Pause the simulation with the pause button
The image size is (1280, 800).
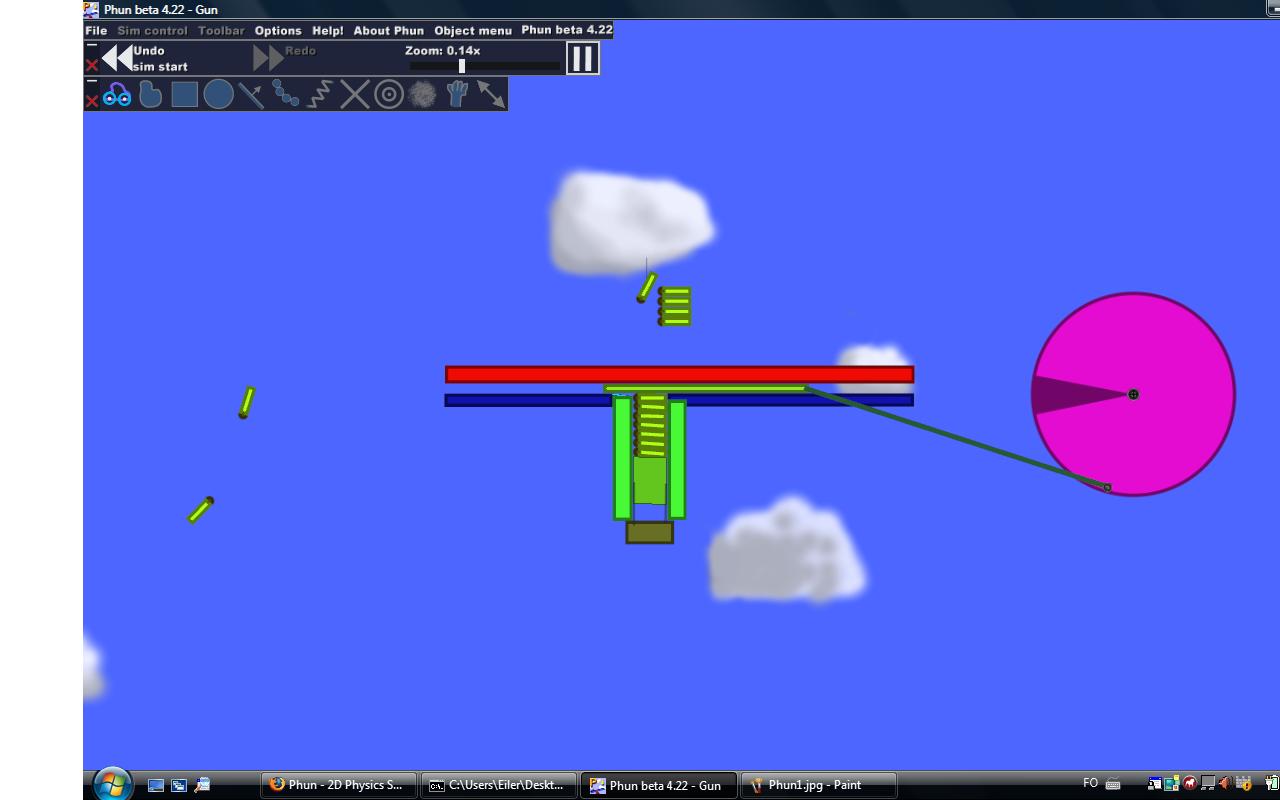point(582,58)
